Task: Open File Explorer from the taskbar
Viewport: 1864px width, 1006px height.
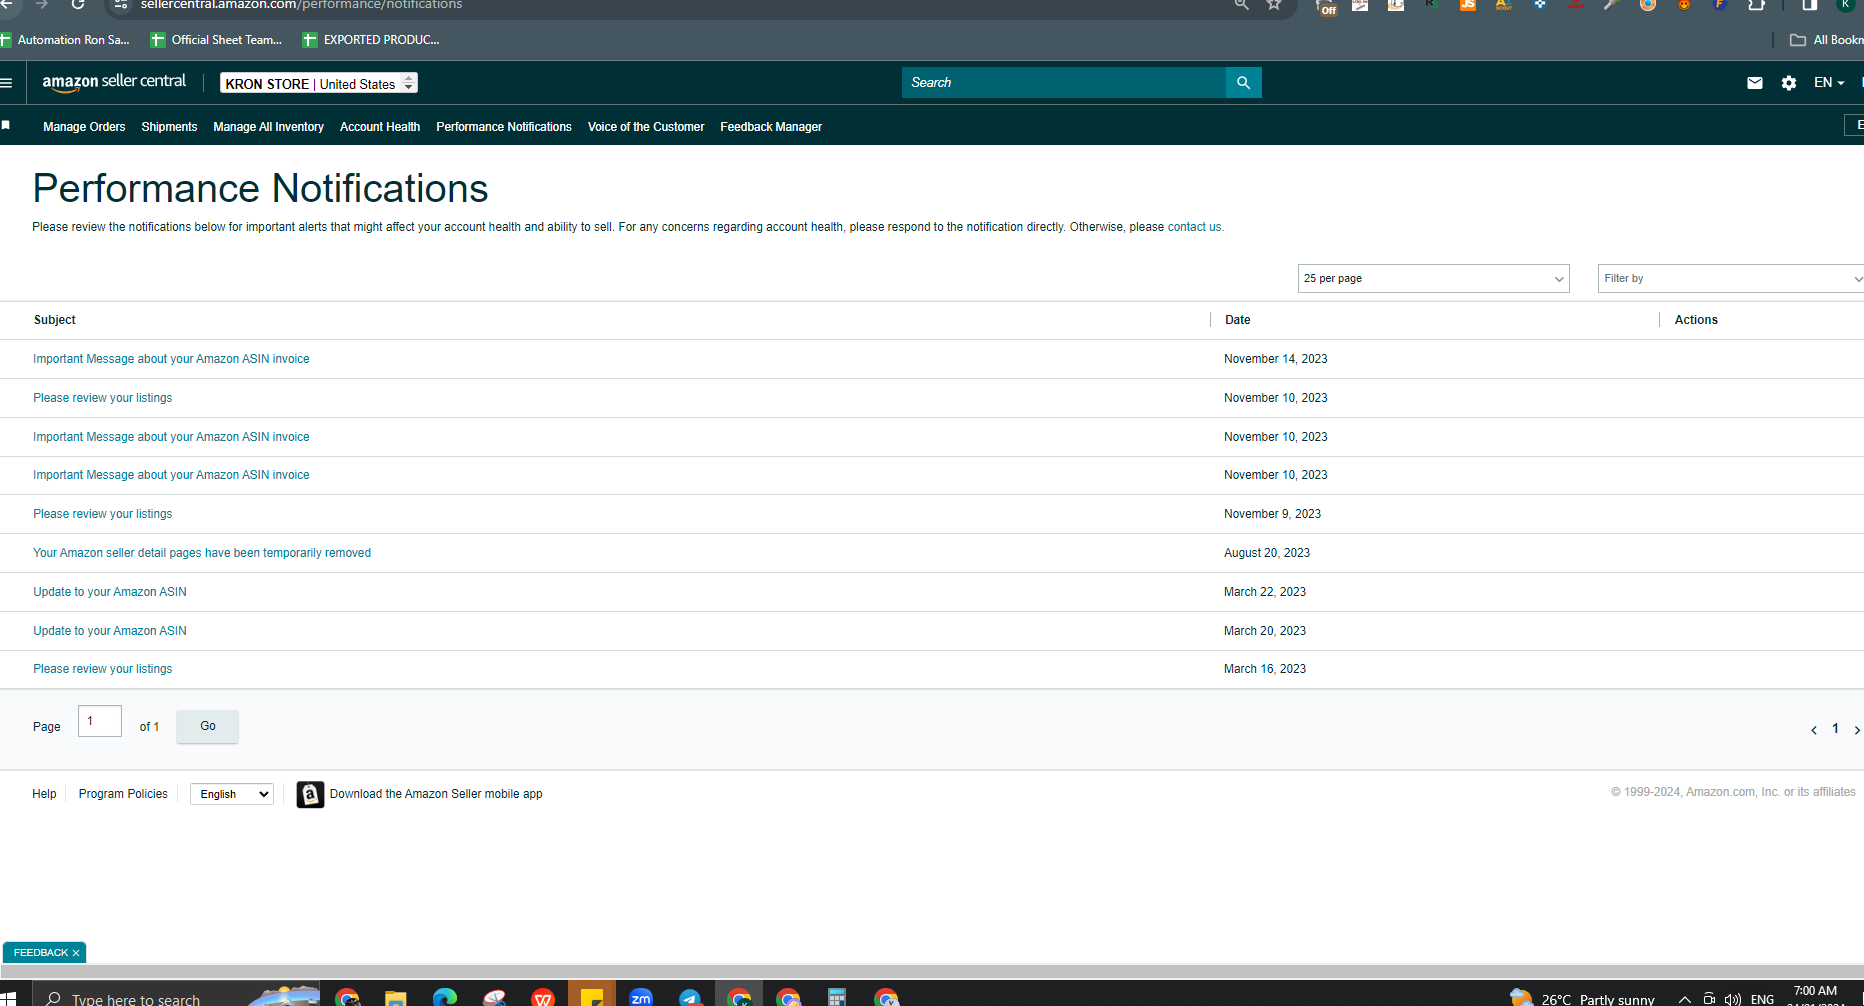Action: click(396, 997)
